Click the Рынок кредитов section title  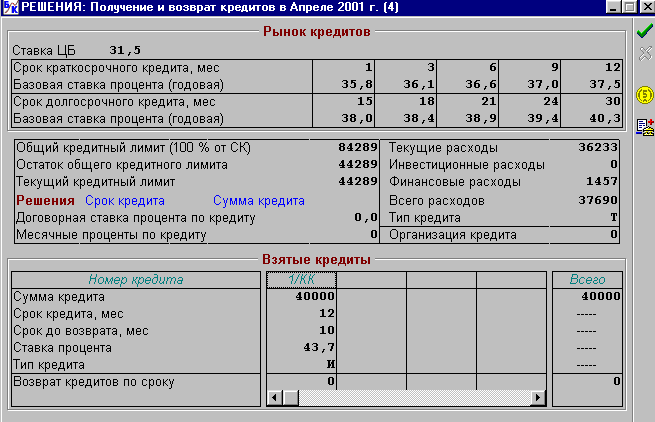pyautogui.click(x=317, y=32)
